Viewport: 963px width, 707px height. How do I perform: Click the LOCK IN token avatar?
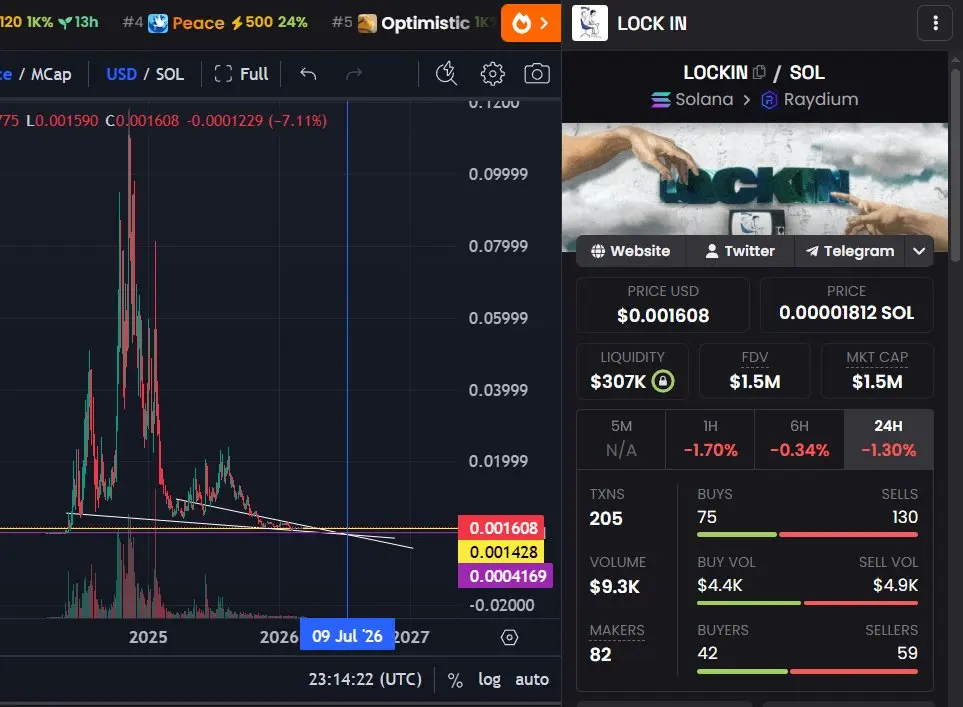pos(590,23)
